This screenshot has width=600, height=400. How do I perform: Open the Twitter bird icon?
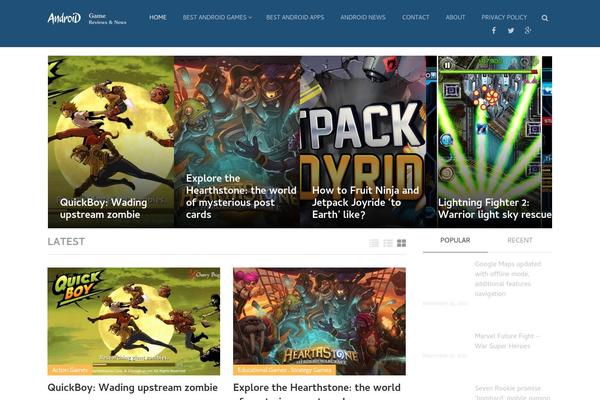(x=511, y=31)
